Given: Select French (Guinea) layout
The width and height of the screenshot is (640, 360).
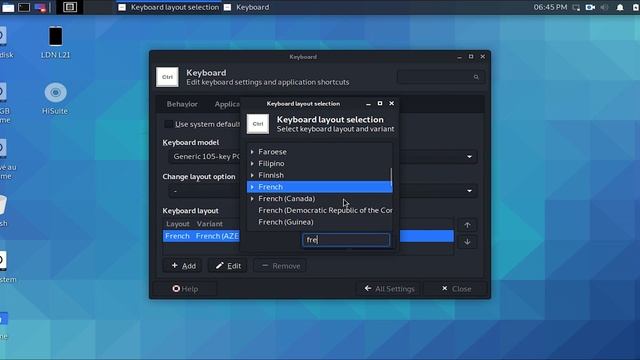Looking at the screenshot, I should coord(320,222).
